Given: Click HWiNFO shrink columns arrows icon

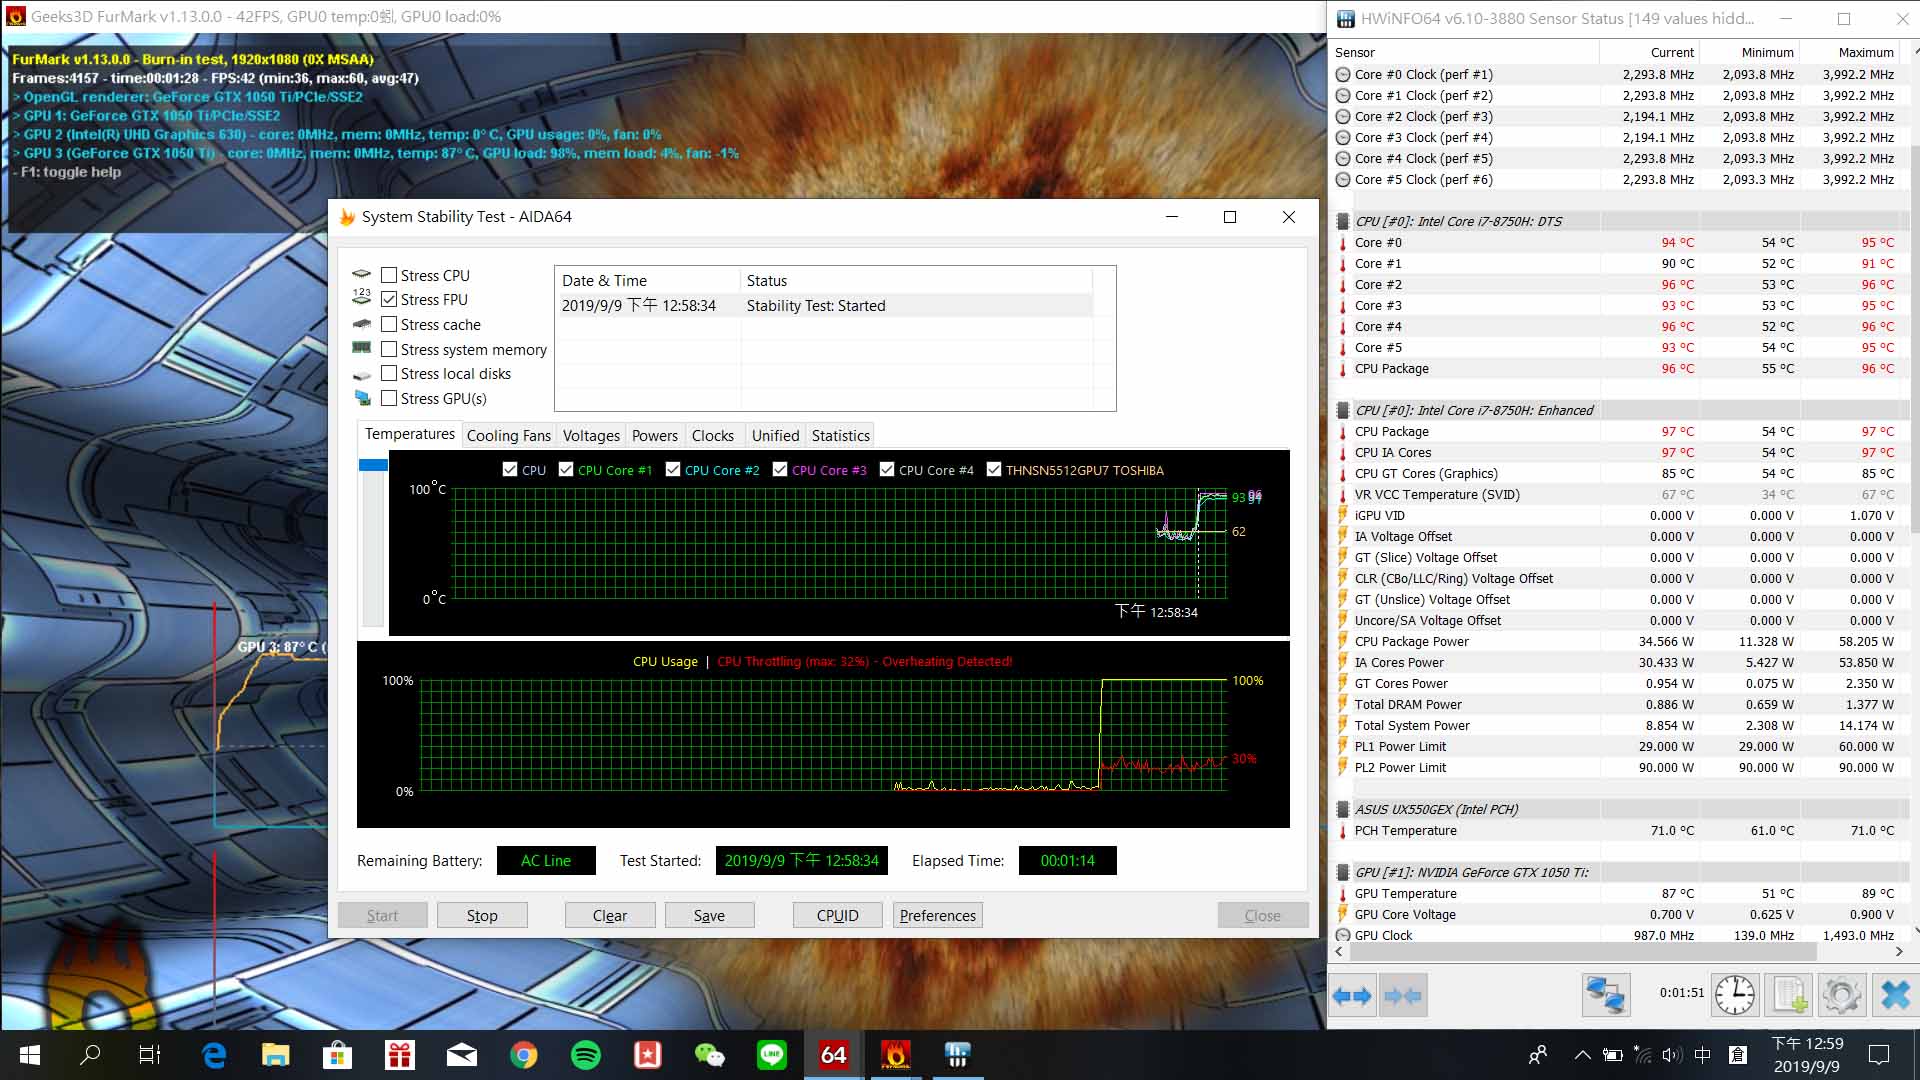Looking at the screenshot, I should pyautogui.click(x=1402, y=996).
